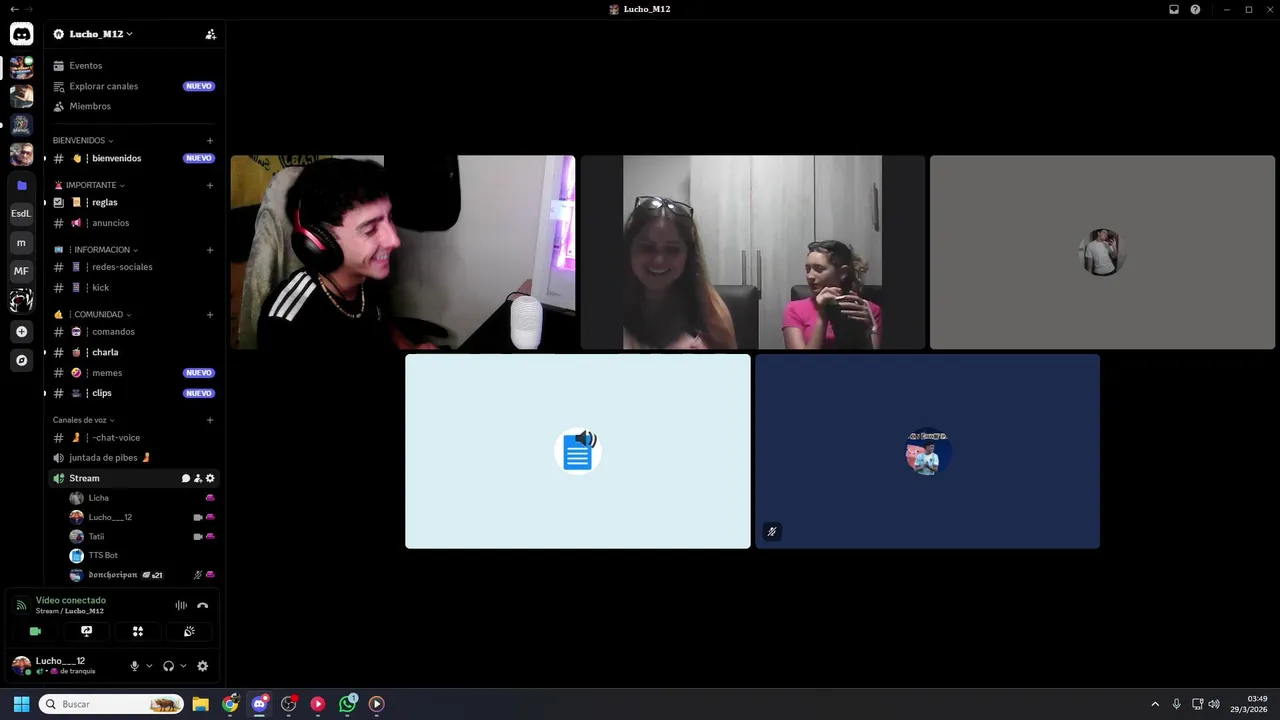
Task: Open the anuncios channel
Action: [x=134, y=223]
